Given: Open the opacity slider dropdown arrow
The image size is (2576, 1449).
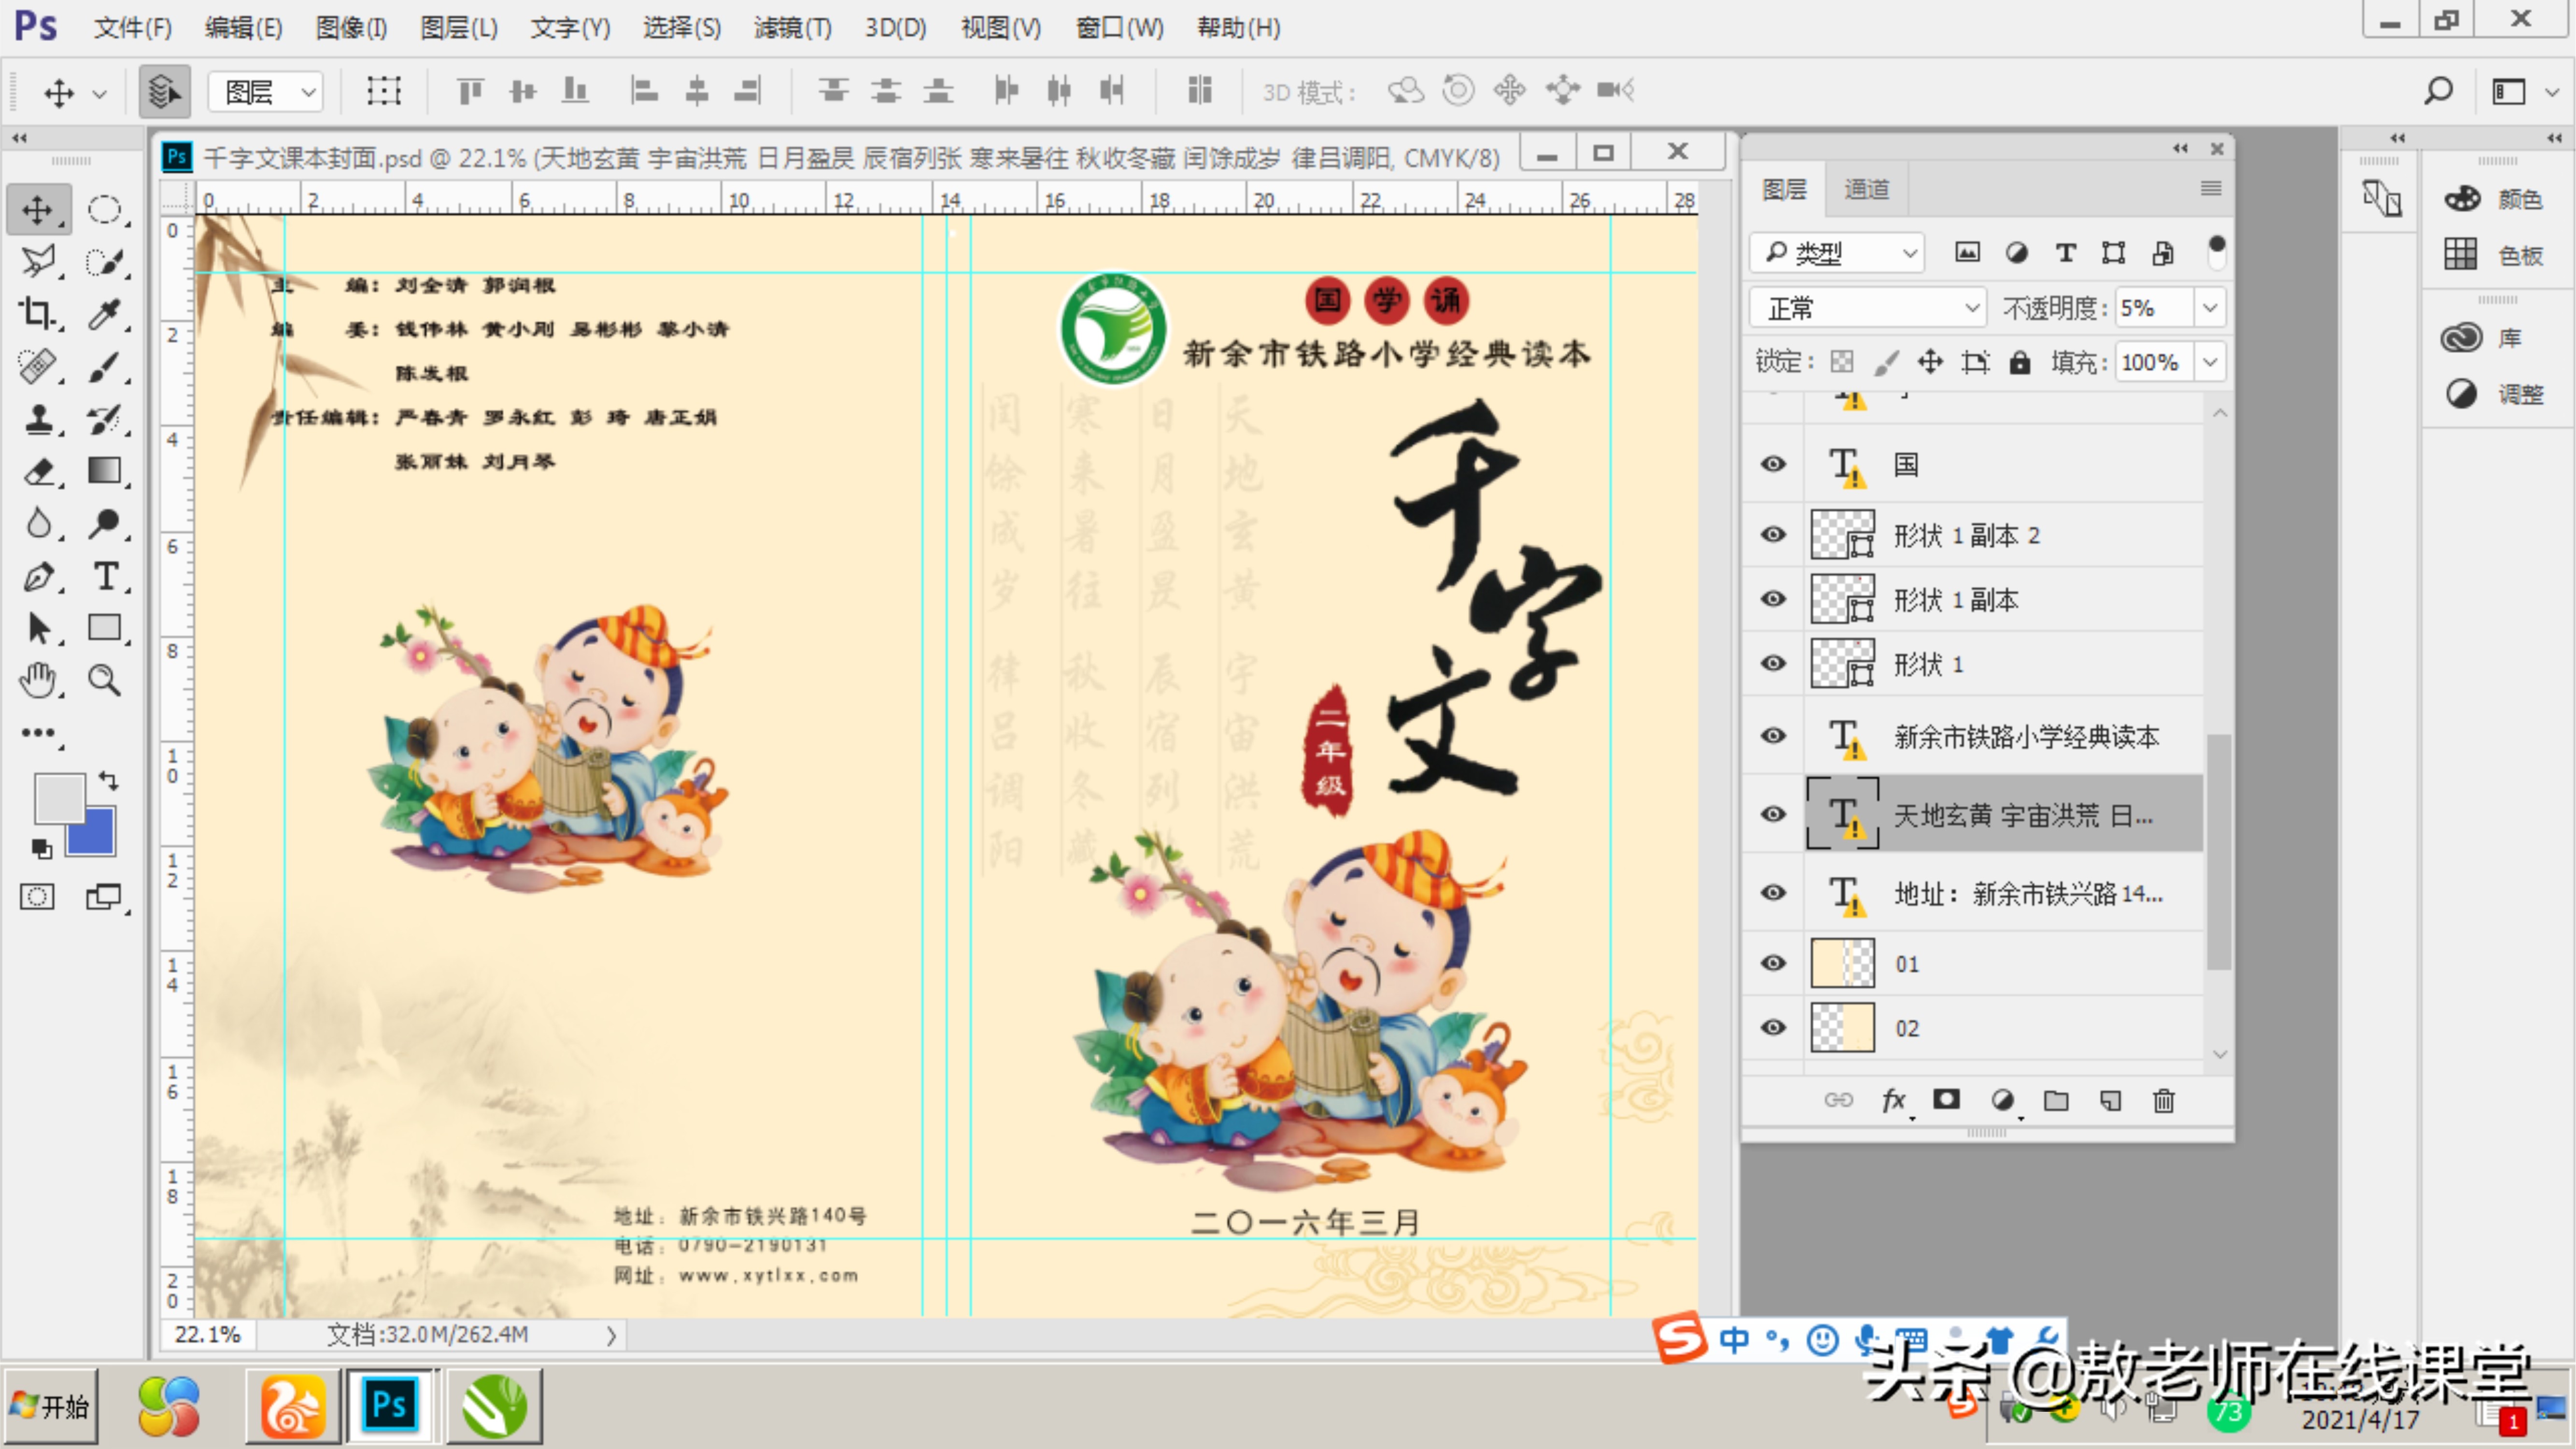Looking at the screenshot, I should tap(2210, 308).
